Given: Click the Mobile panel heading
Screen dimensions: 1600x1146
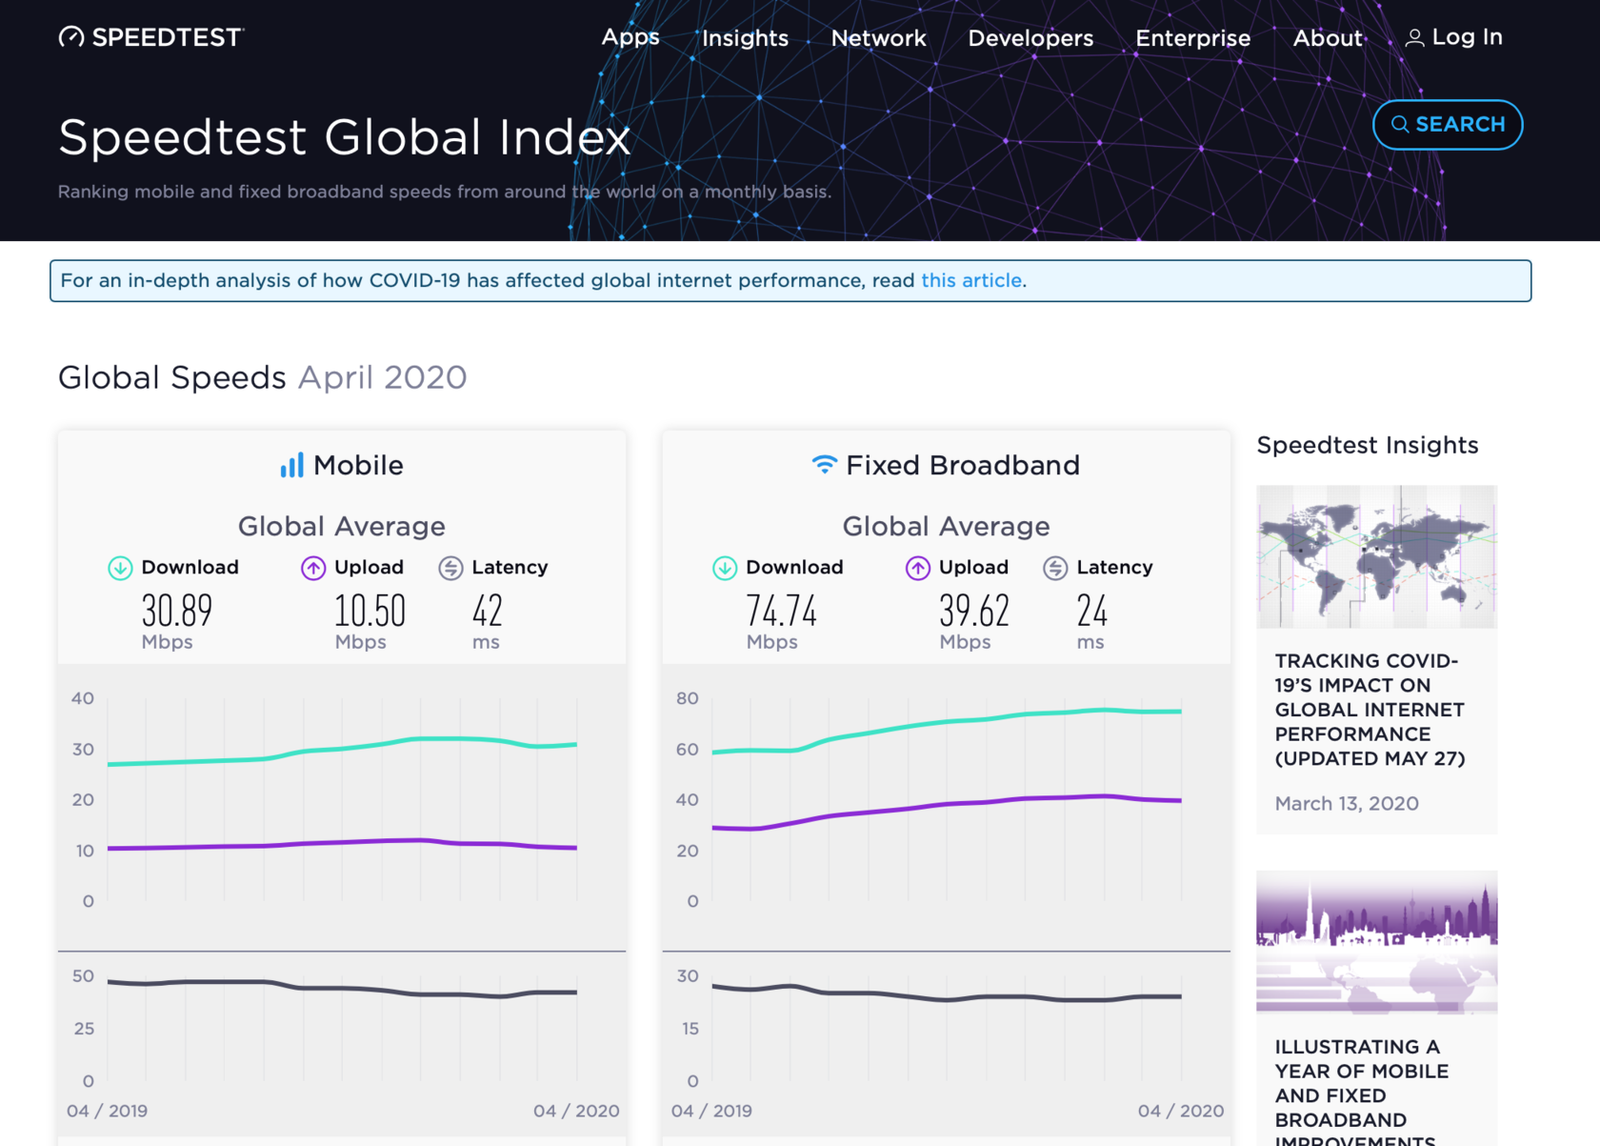Looking at the screenshot, I should click(x=358, y=465).
